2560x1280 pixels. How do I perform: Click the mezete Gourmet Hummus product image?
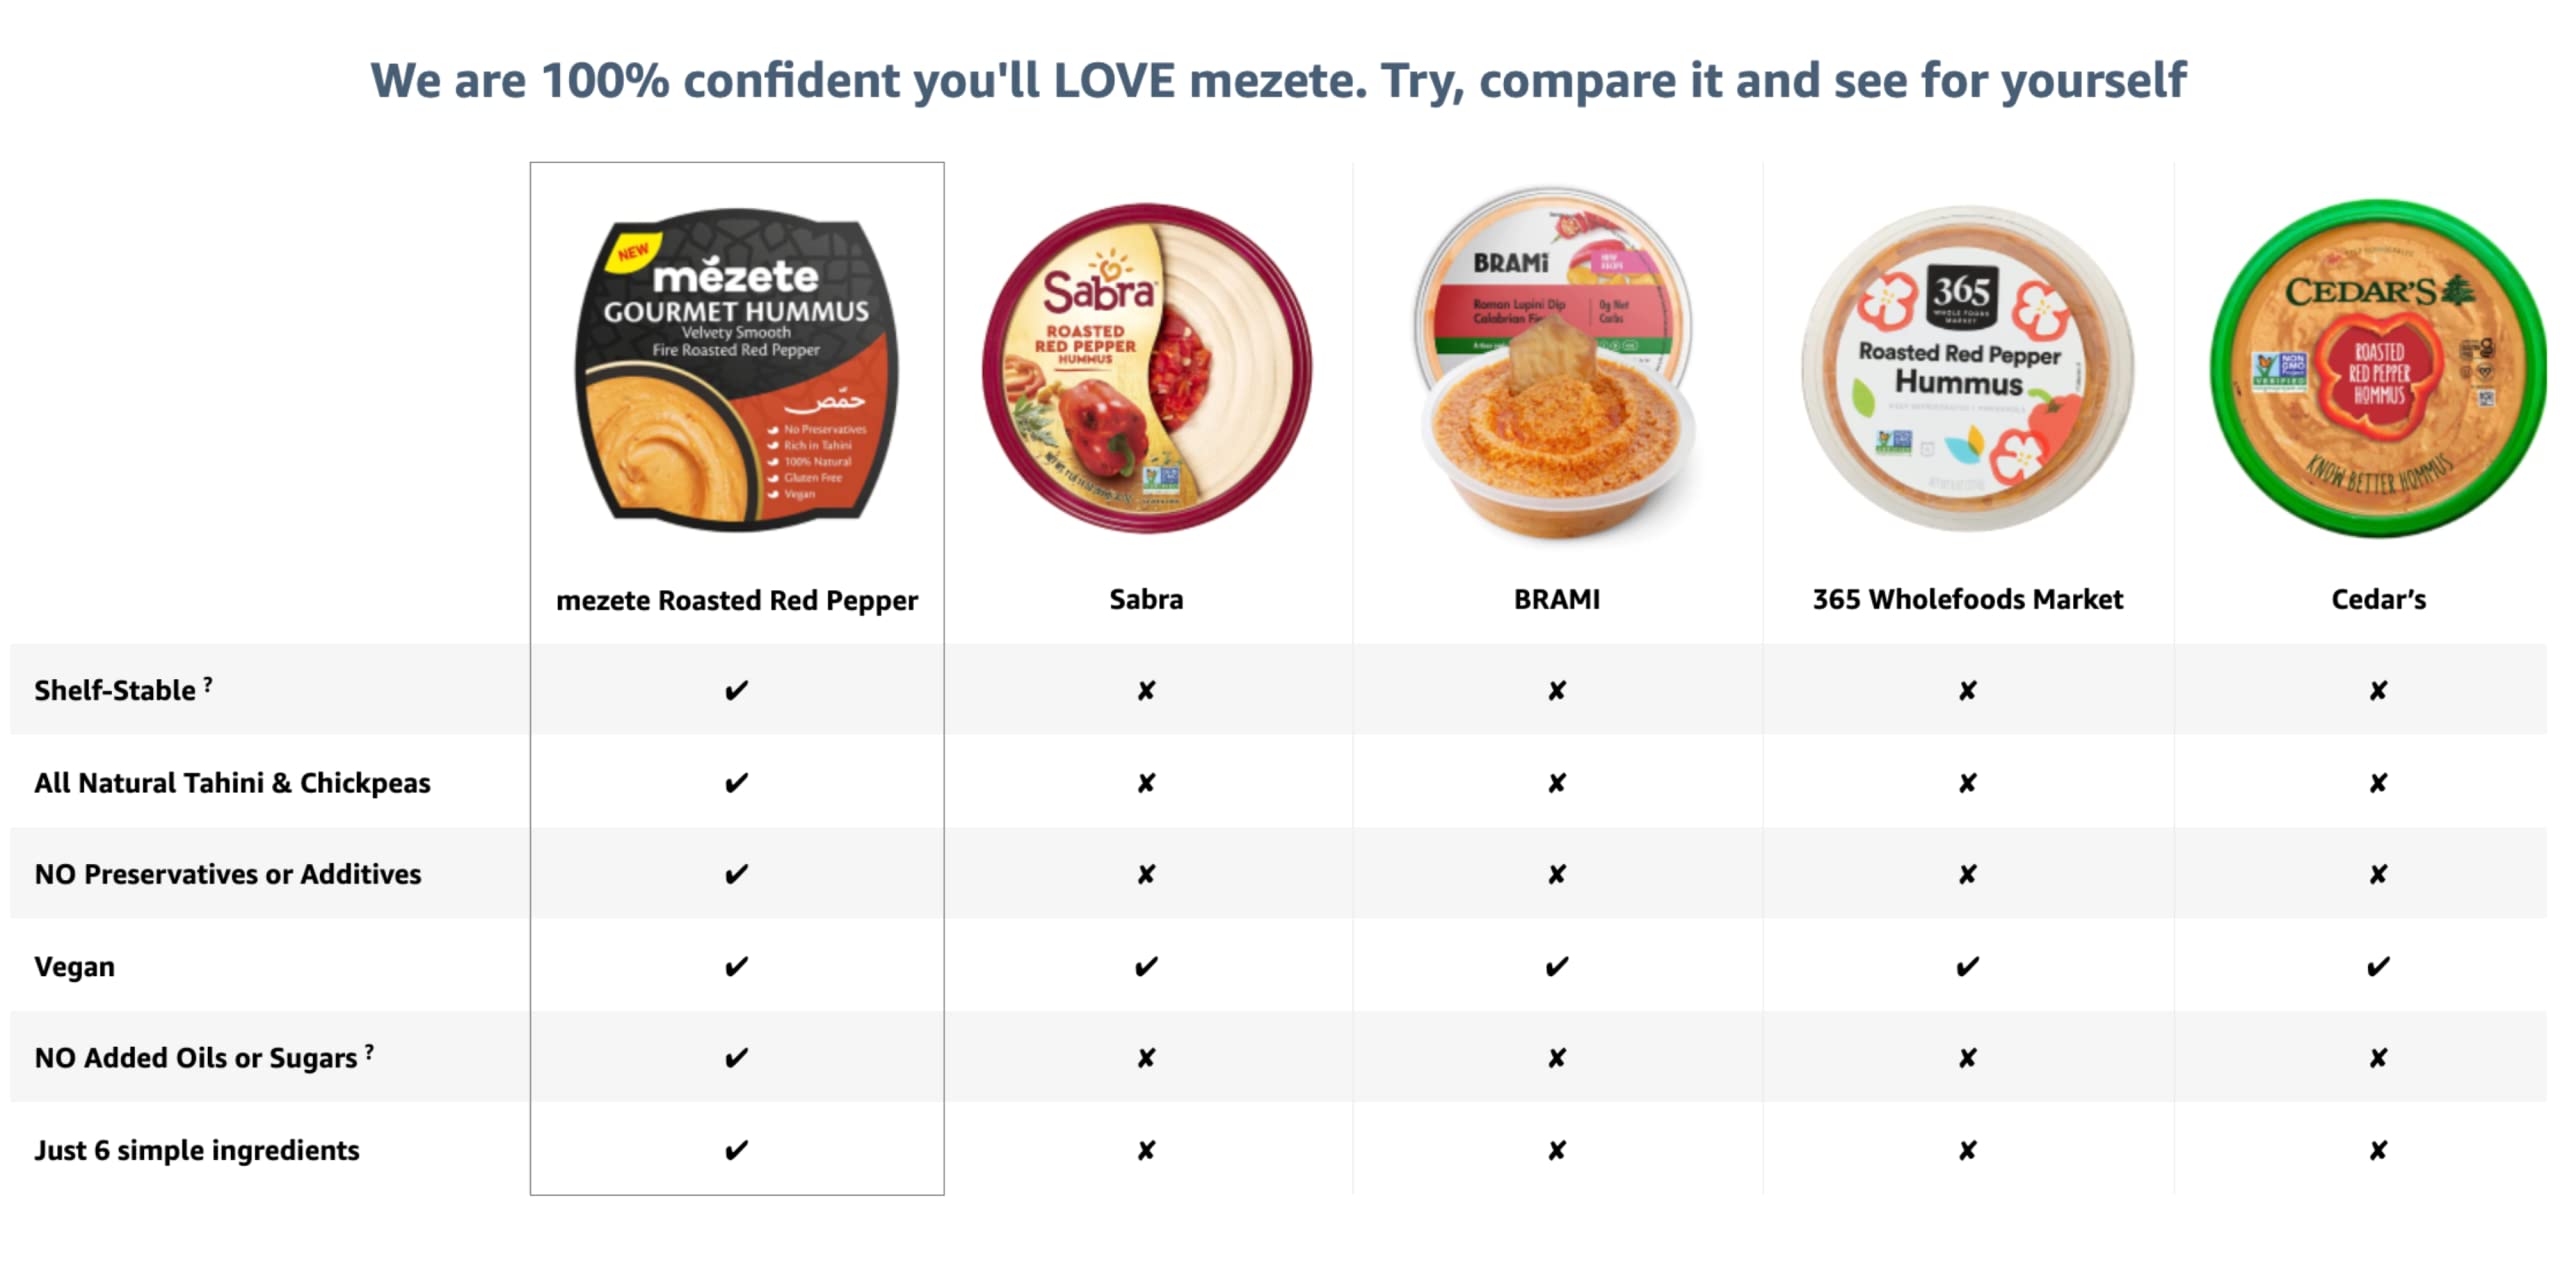click(736, 369)
